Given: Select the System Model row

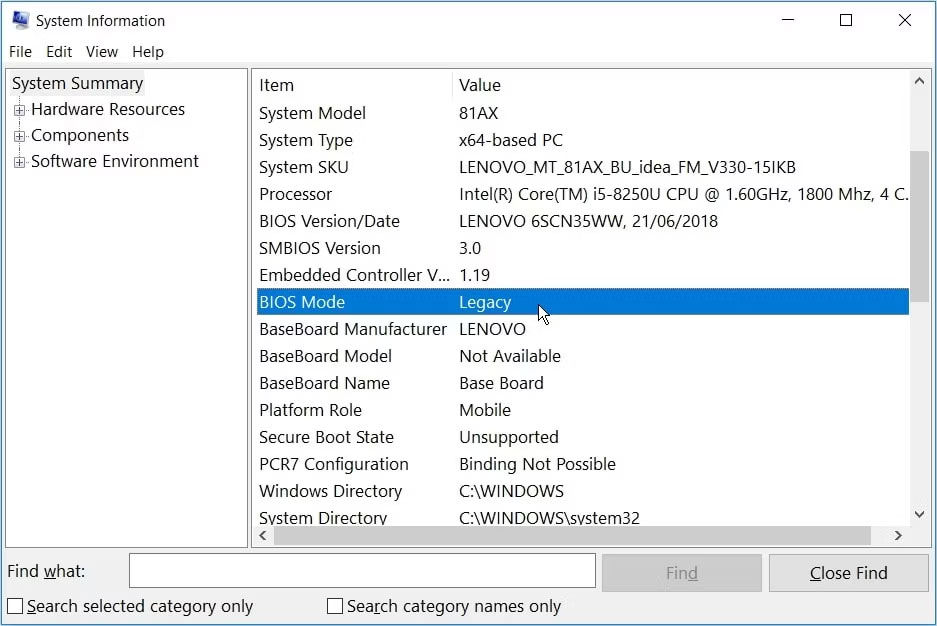Looking at the screenshot, I should tap(583, 113).
